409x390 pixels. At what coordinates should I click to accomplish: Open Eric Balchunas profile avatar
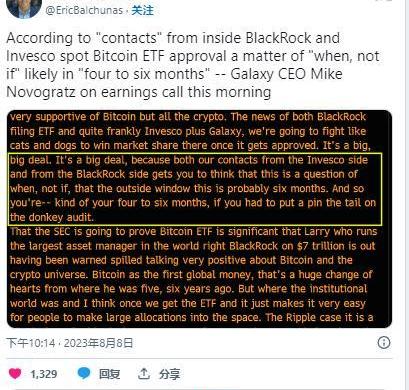tap(24, 8)
